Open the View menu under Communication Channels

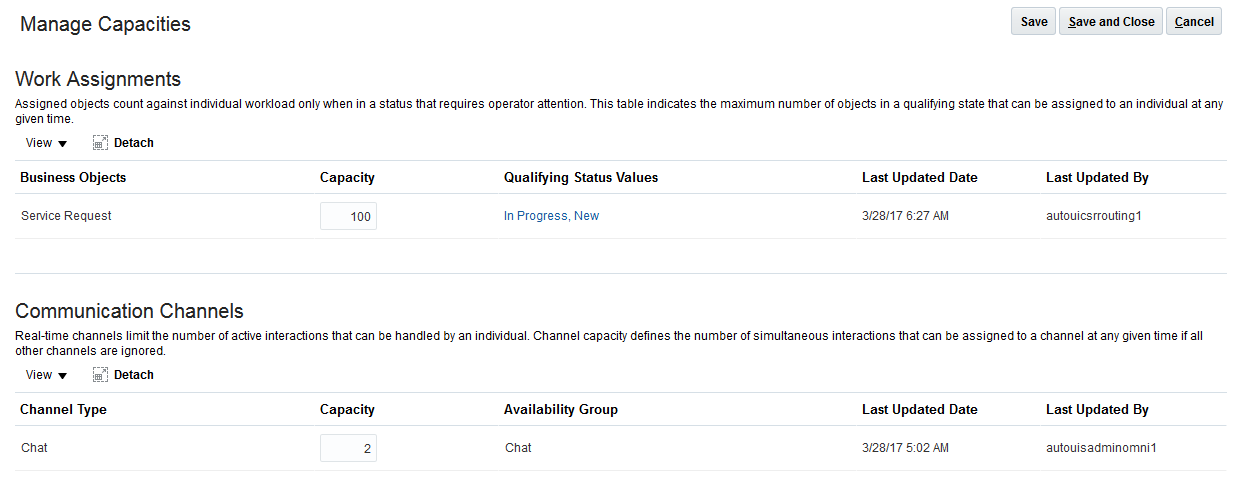[x=46, y=375]
